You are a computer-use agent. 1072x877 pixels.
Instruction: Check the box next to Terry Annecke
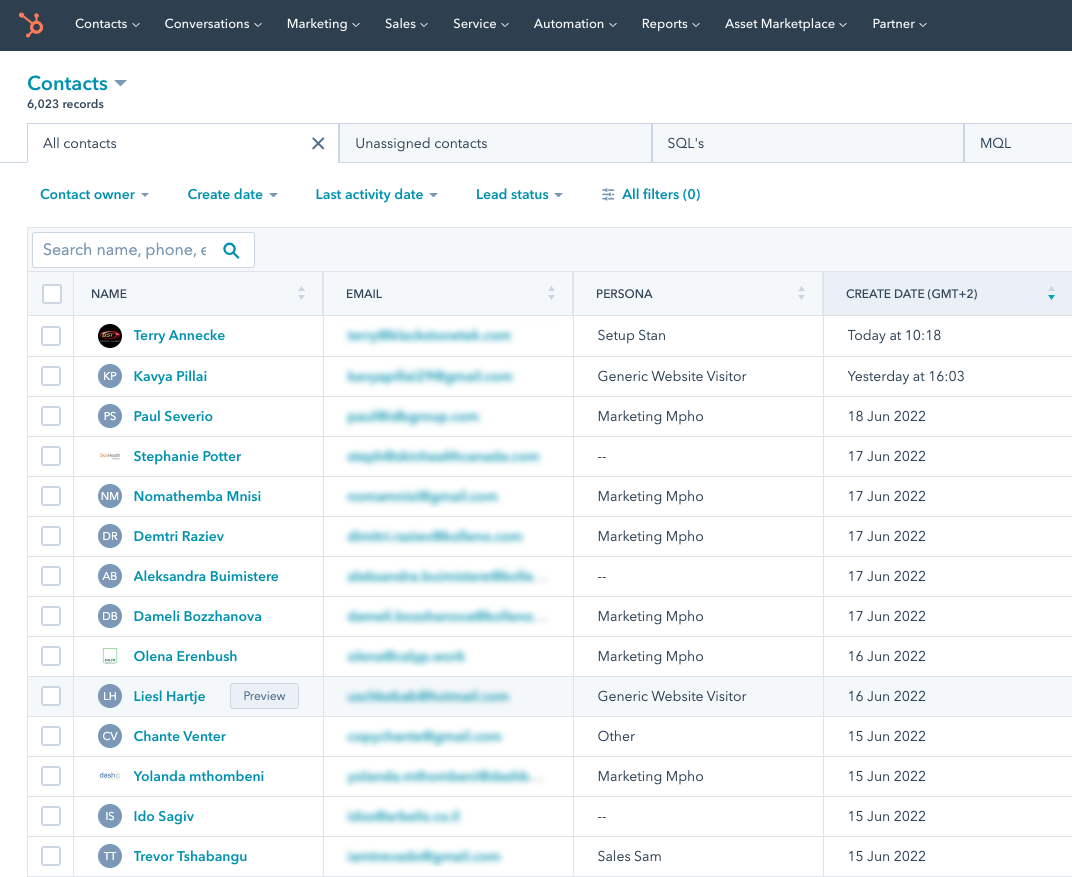[50, 336]
